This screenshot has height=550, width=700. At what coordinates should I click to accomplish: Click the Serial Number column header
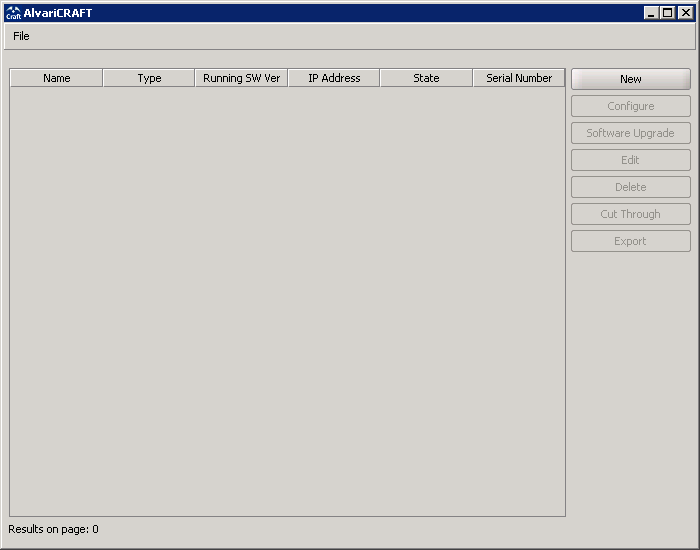(519, 78)
